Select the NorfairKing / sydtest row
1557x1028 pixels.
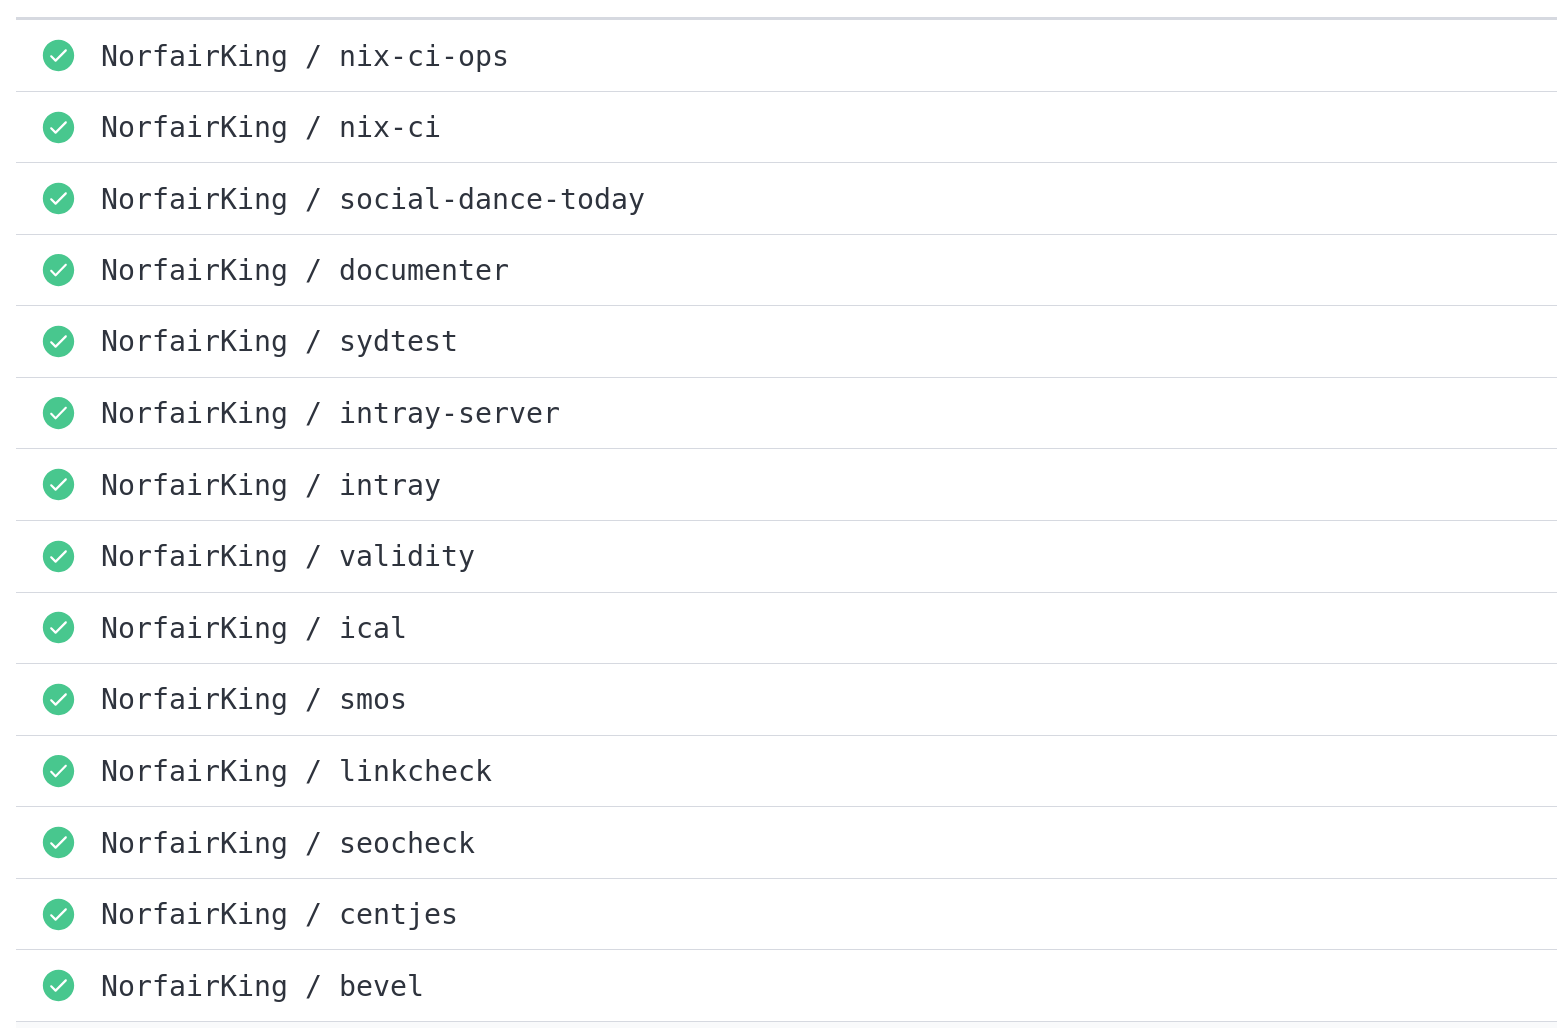click(x=278, y=341)
